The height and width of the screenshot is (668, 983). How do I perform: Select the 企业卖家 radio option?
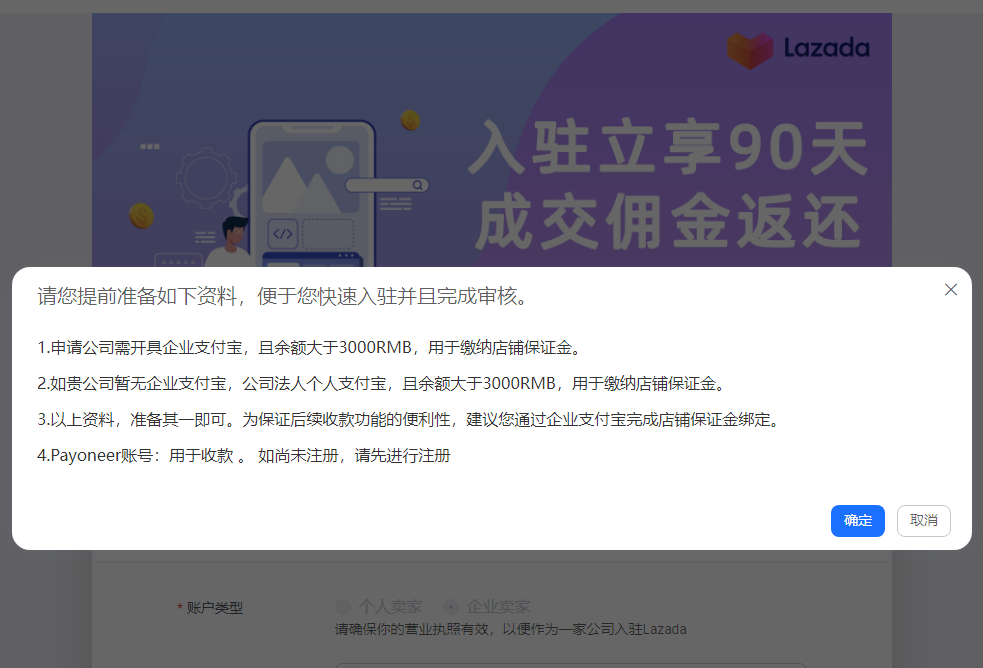click(450, 606)
